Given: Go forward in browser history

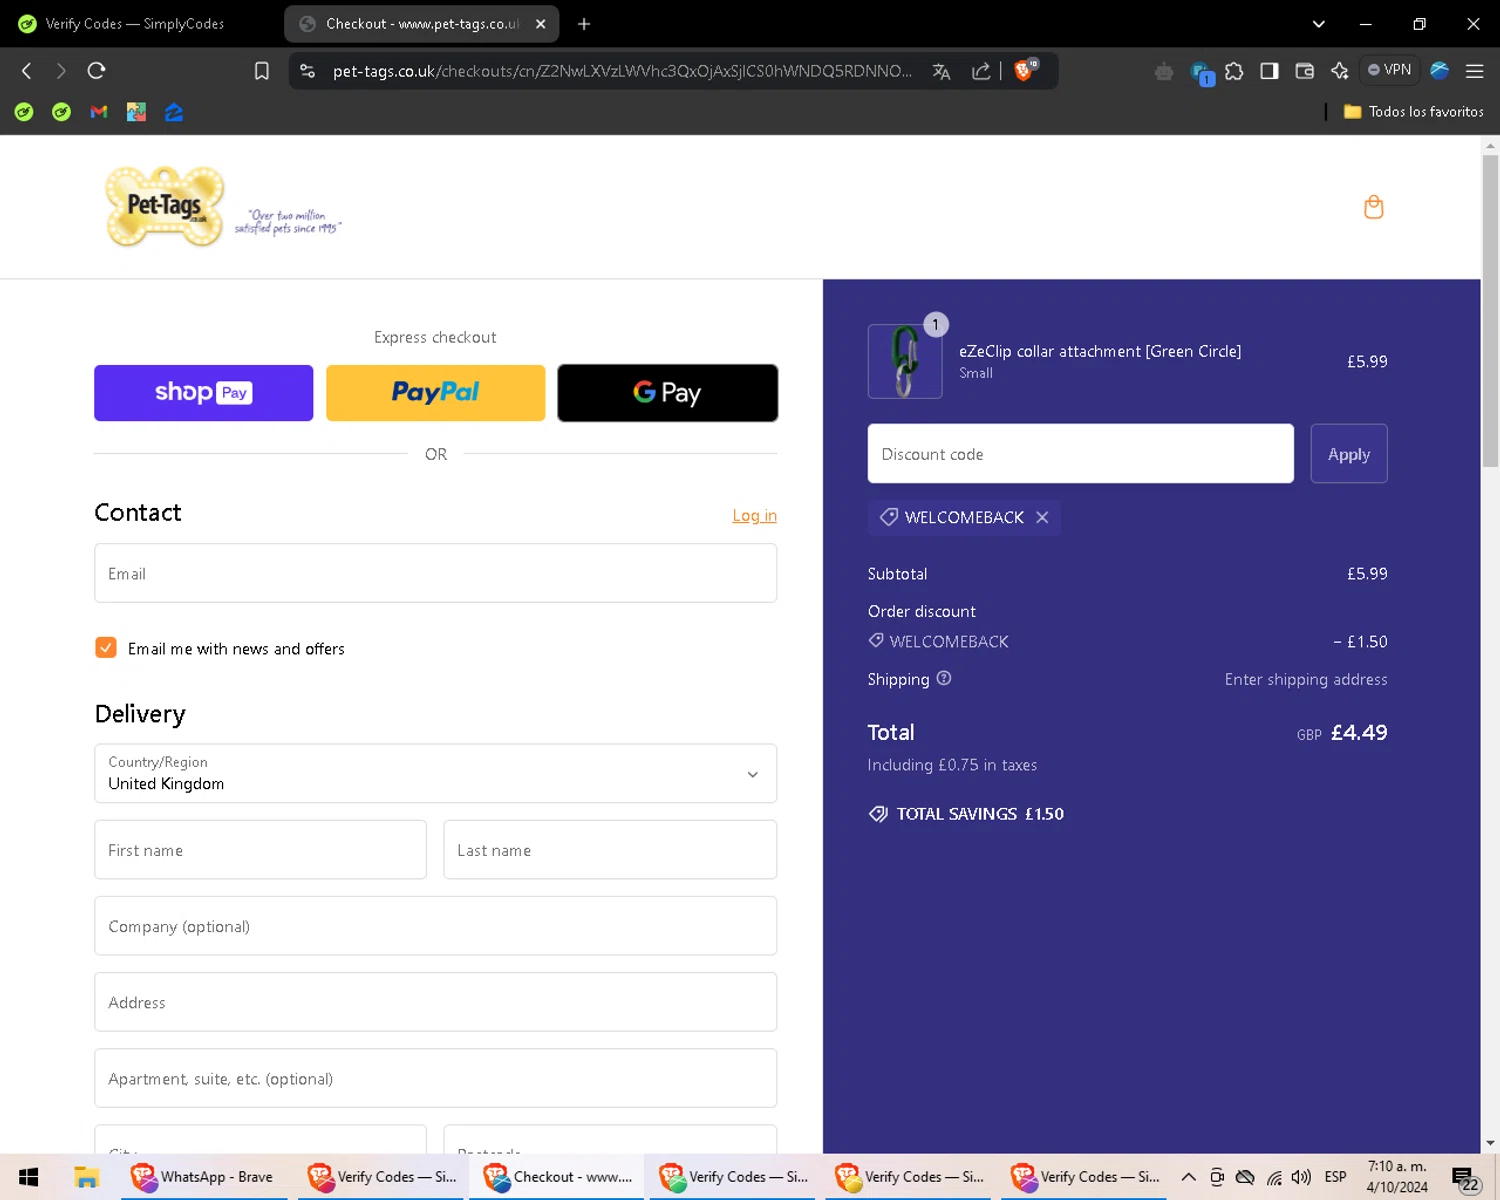Looking at the screenshot, I should click(61, 71).
